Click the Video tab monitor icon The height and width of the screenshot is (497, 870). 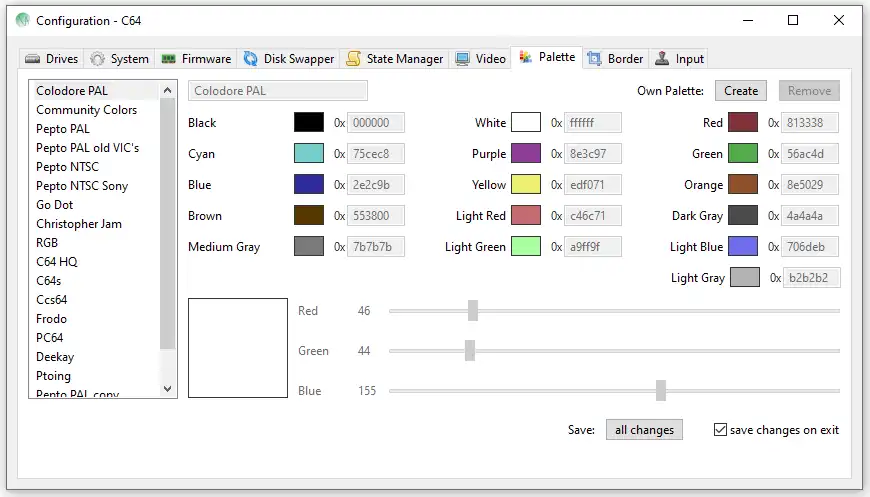point(462,59)
